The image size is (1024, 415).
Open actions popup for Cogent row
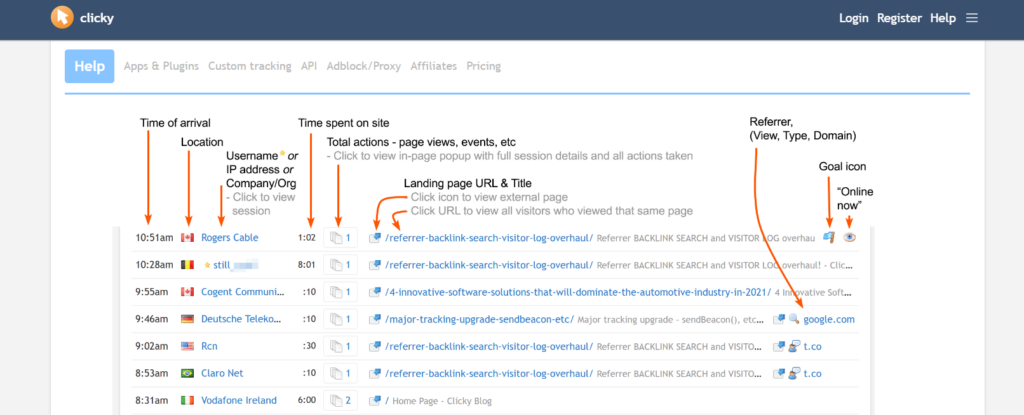point(340,292)
